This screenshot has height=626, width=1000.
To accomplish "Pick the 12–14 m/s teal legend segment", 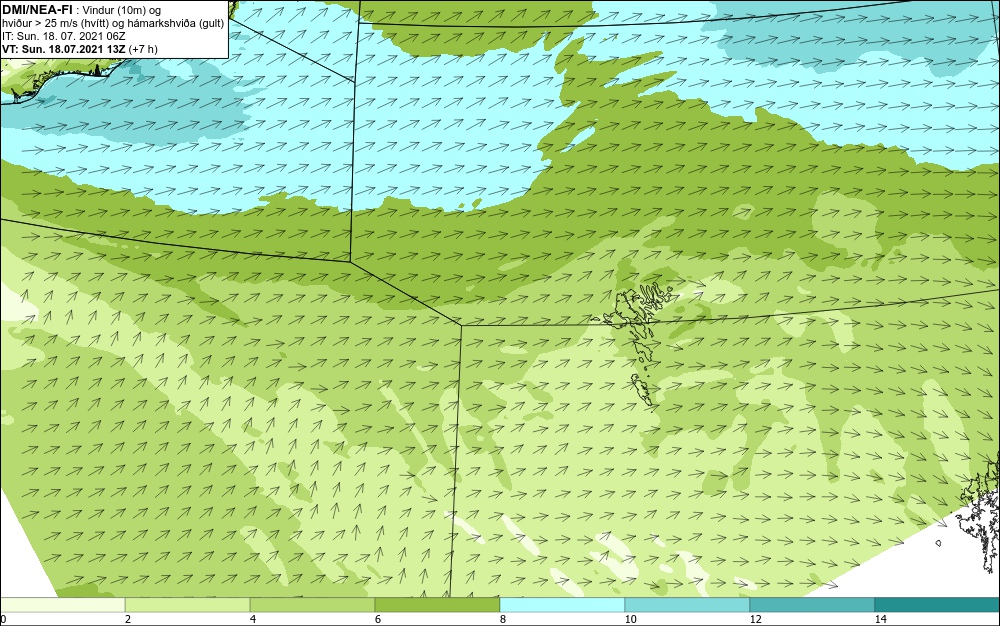I will (812, 605).
